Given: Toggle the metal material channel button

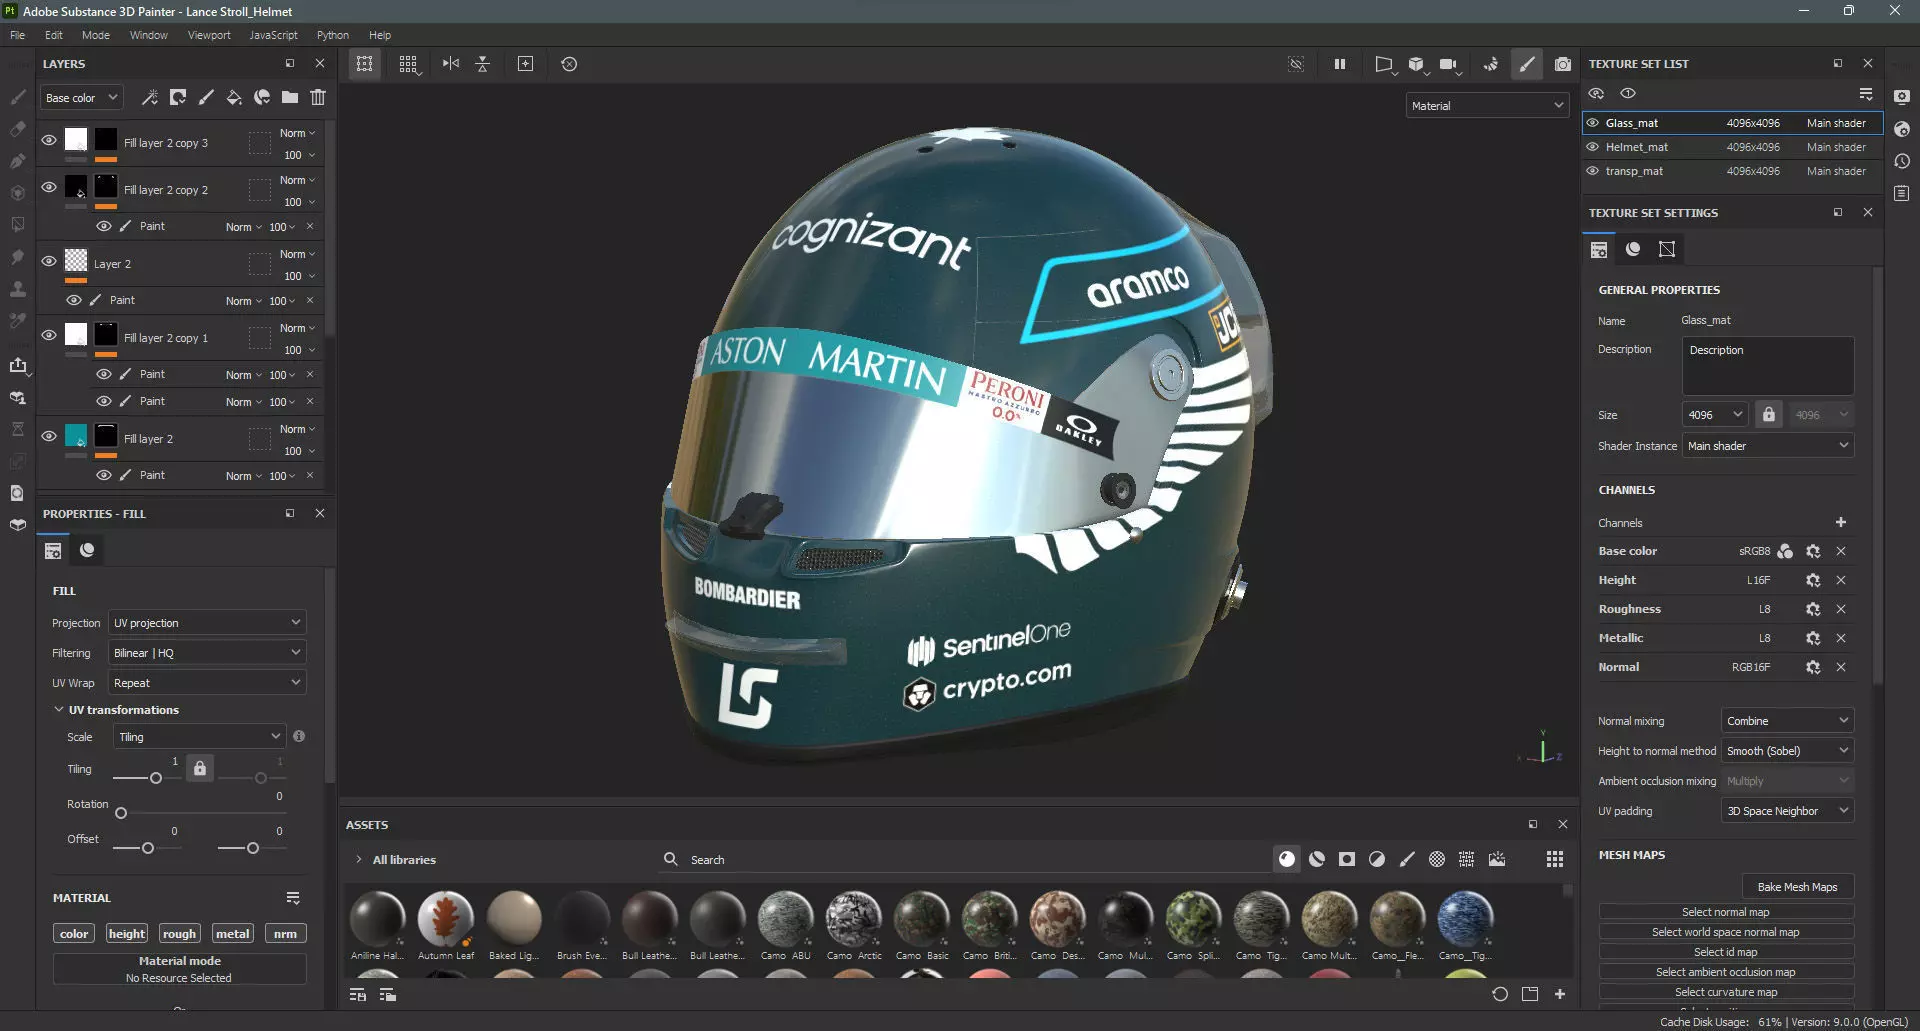Looking at the screenshot, I should point(233,933).
